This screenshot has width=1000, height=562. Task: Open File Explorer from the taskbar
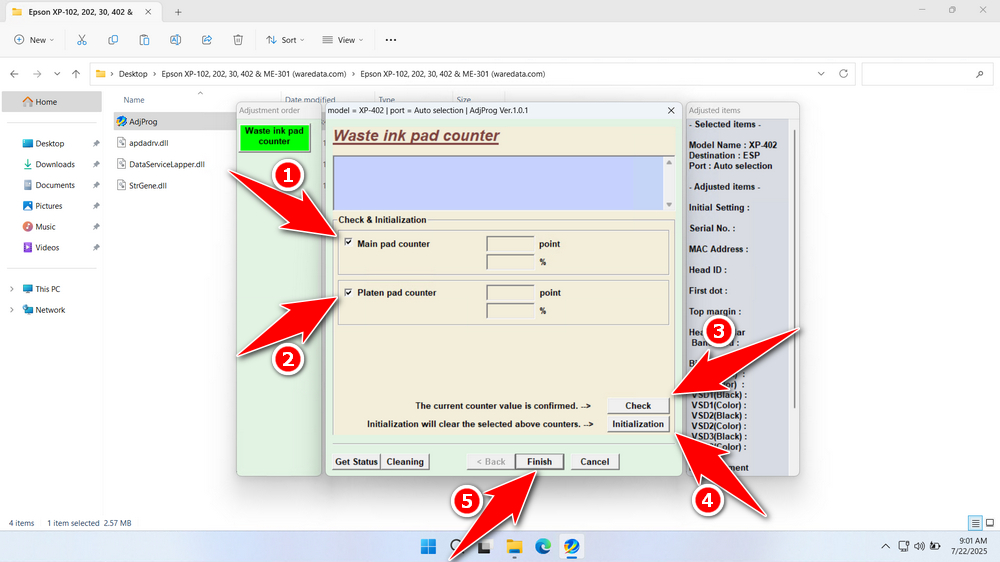click(x=514, y=547)
